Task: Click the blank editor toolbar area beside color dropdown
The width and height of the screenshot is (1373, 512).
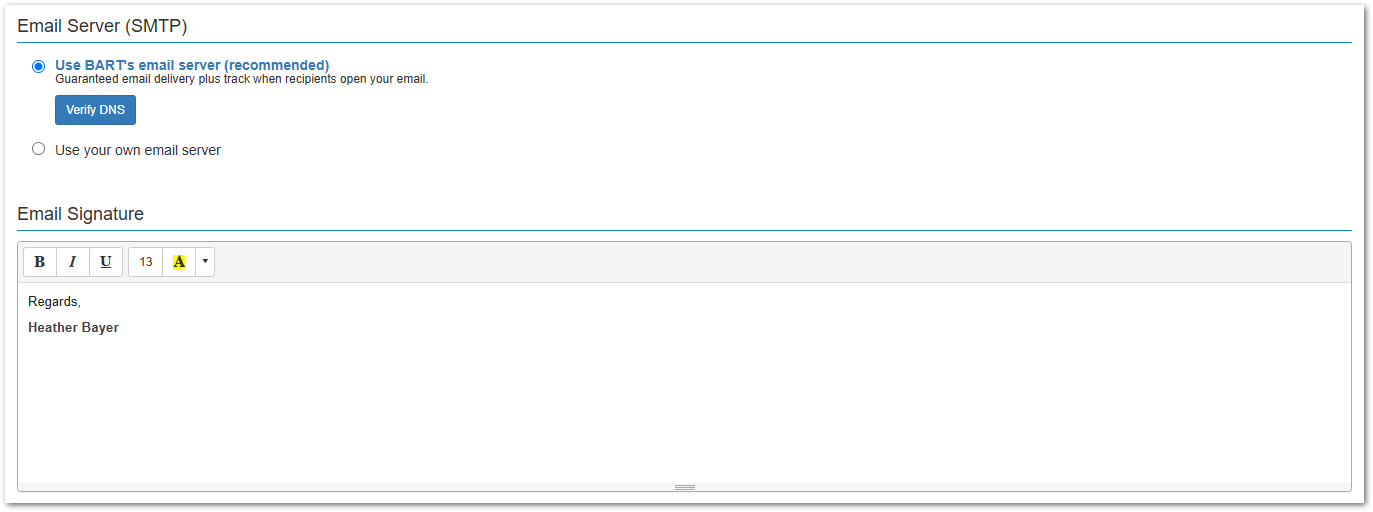Action: tap(780, 262)
